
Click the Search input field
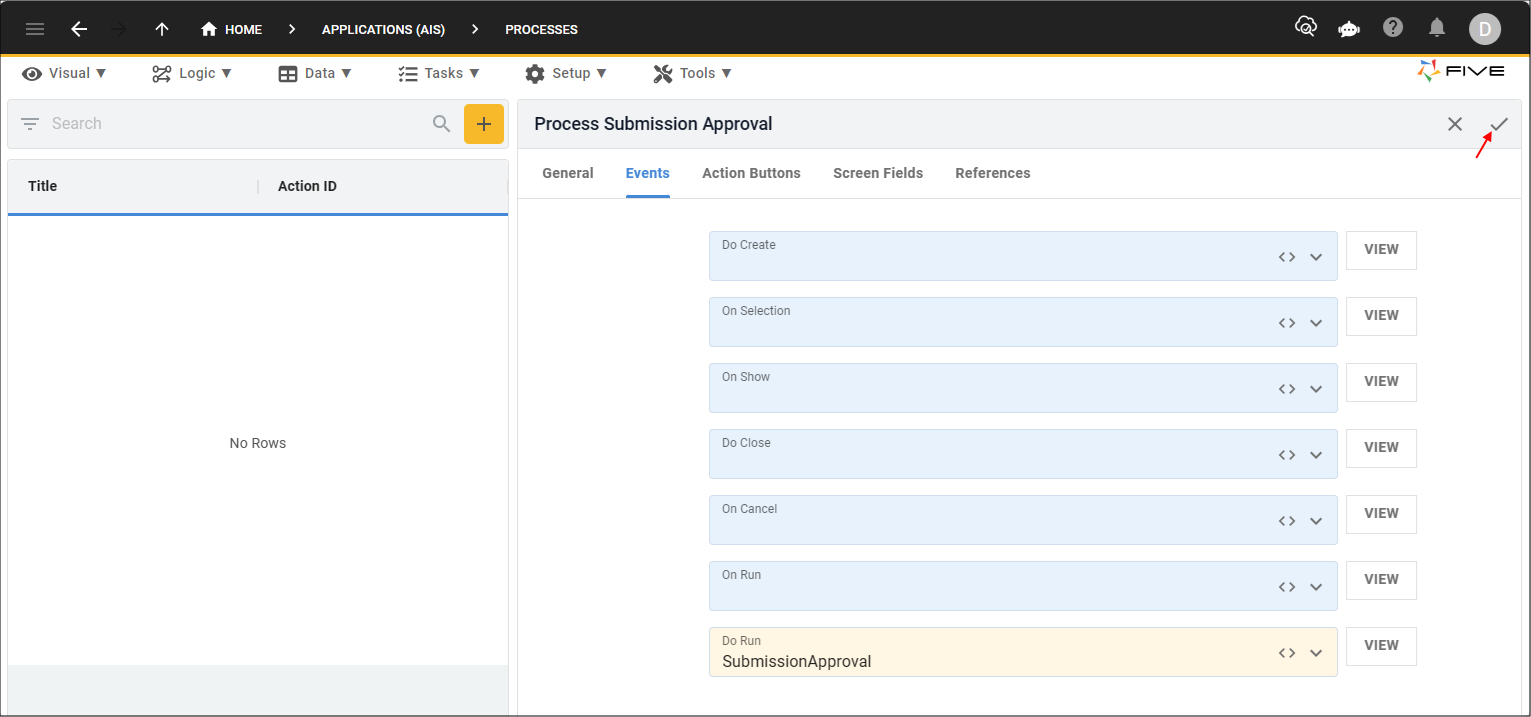click(235, 124)
